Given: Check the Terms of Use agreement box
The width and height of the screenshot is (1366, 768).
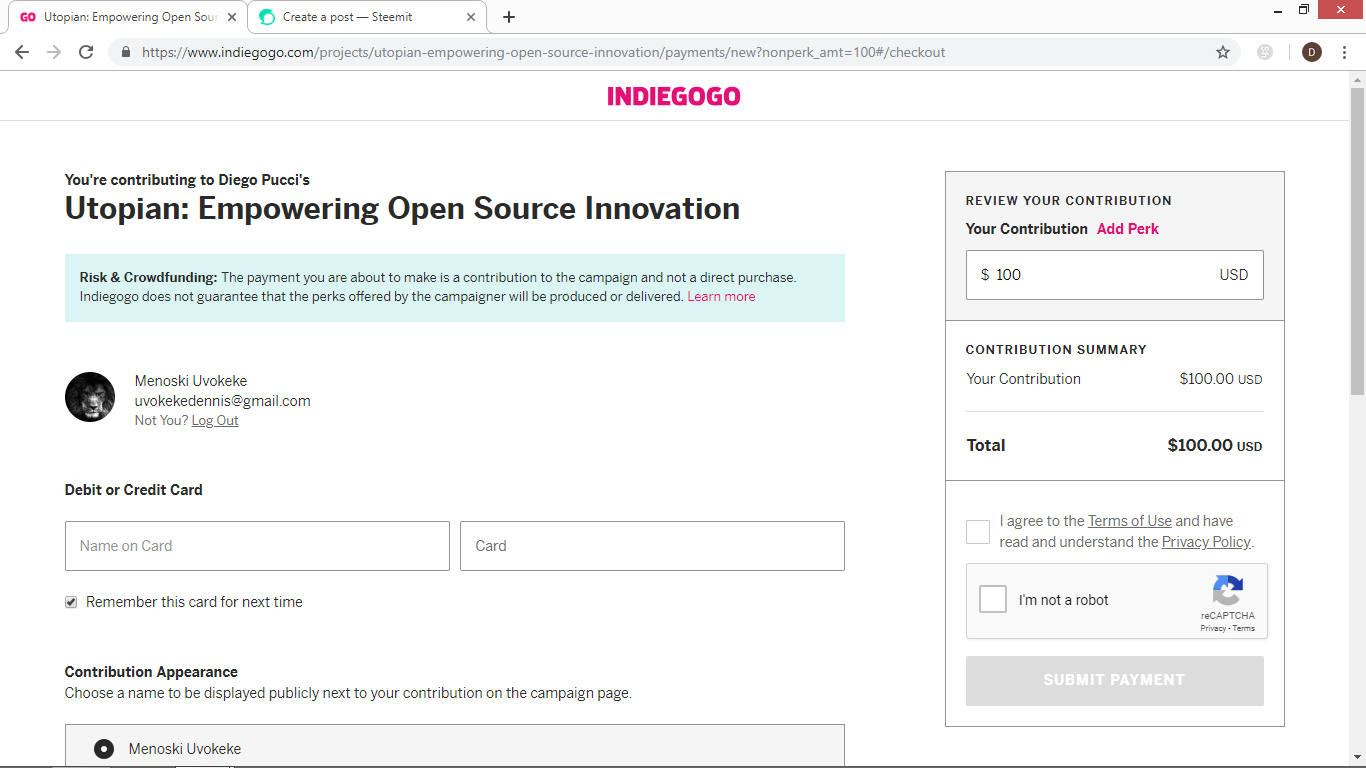Looking at the screenshot, I should (x=978, y=532).
